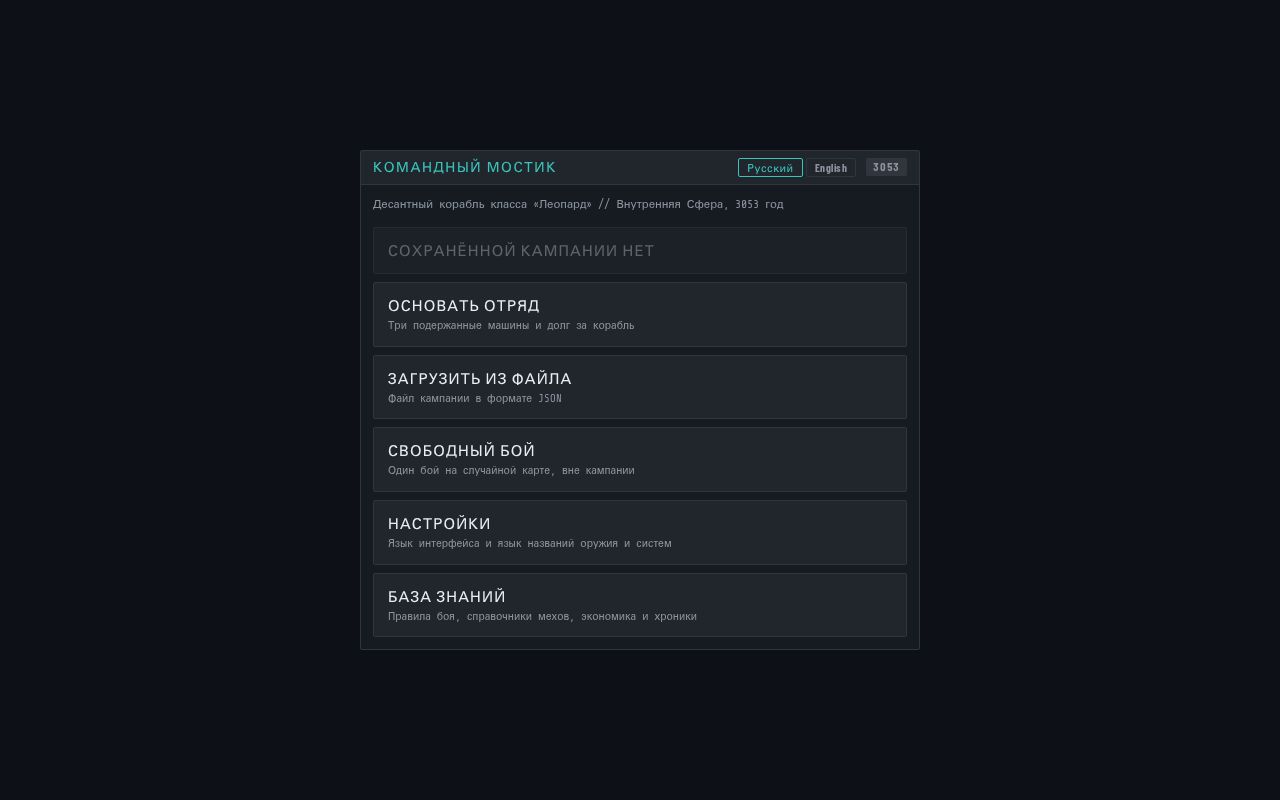Click the word ЗНАНИЙ in knowledge base button
Image resolution: width=1280 pixels, height=800 pixels.
click(x=471, y=596)
